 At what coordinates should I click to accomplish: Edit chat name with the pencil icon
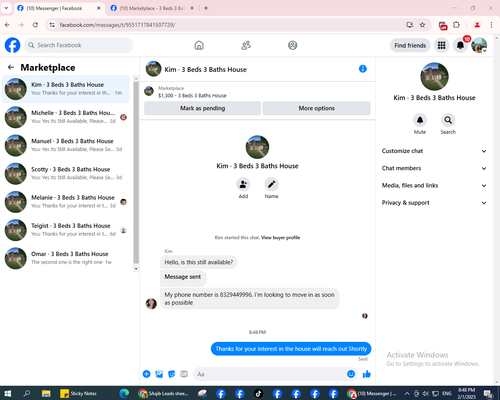click(x=272, y=184)
